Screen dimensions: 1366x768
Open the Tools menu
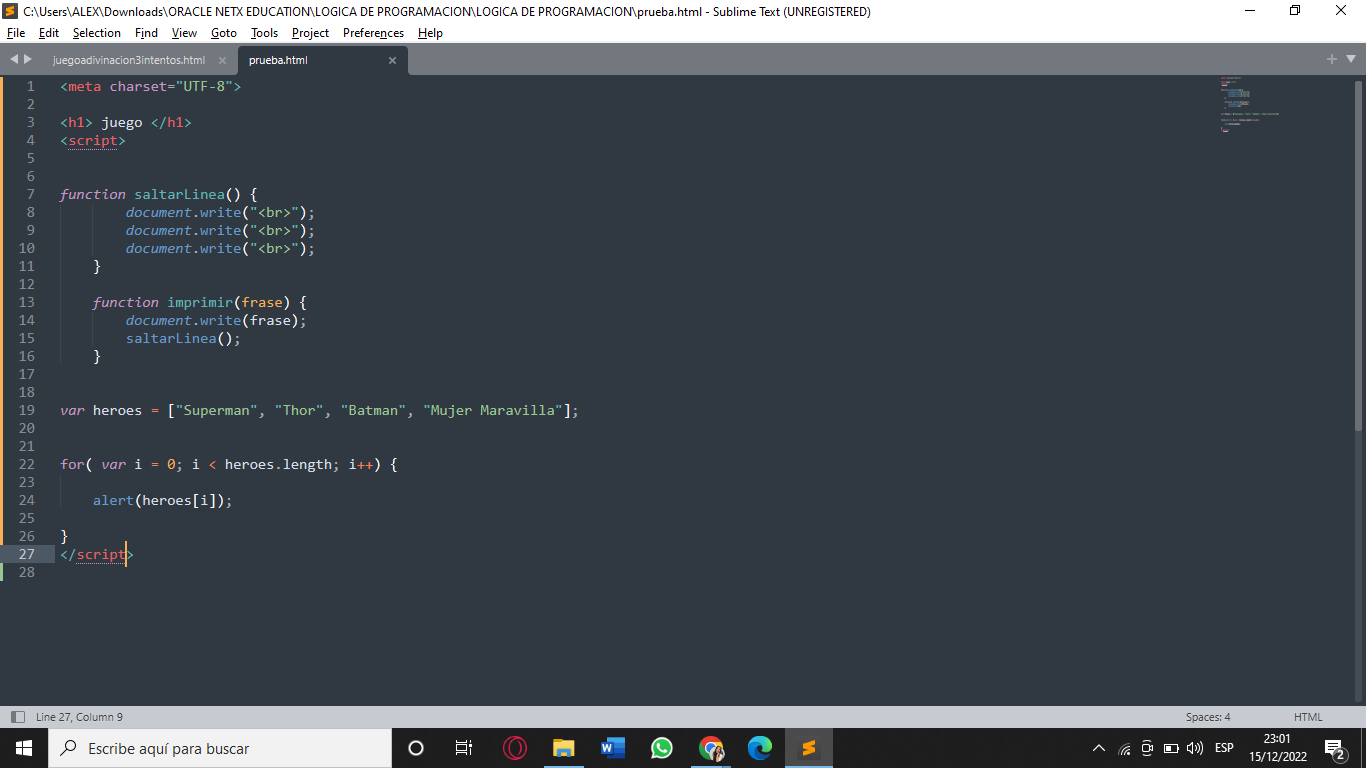tap(264, 33)
